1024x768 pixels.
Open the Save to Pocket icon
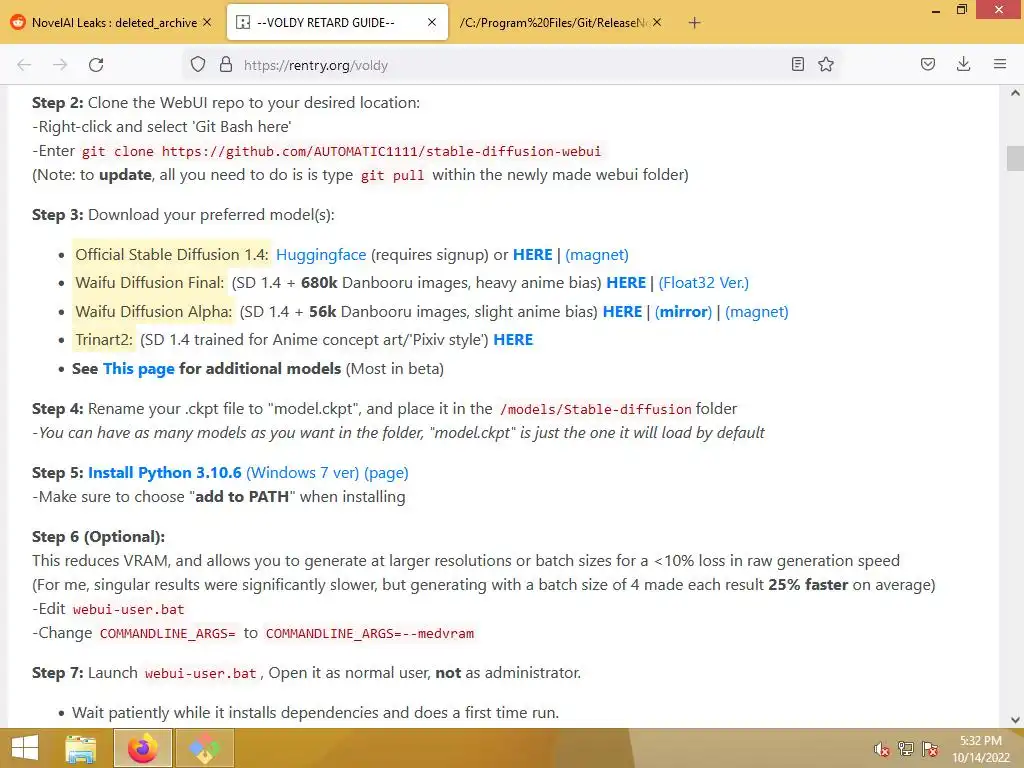pyautogui.click(x=927, y=64)
